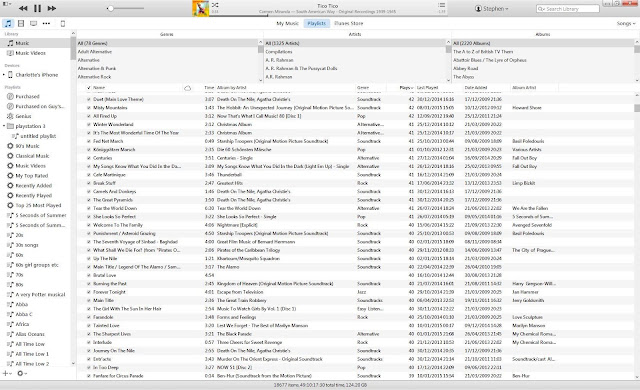Uncheck the Break Stuff song
This screenshot has height=390, width=640.
pyautogui.click(x=89, y=183)
